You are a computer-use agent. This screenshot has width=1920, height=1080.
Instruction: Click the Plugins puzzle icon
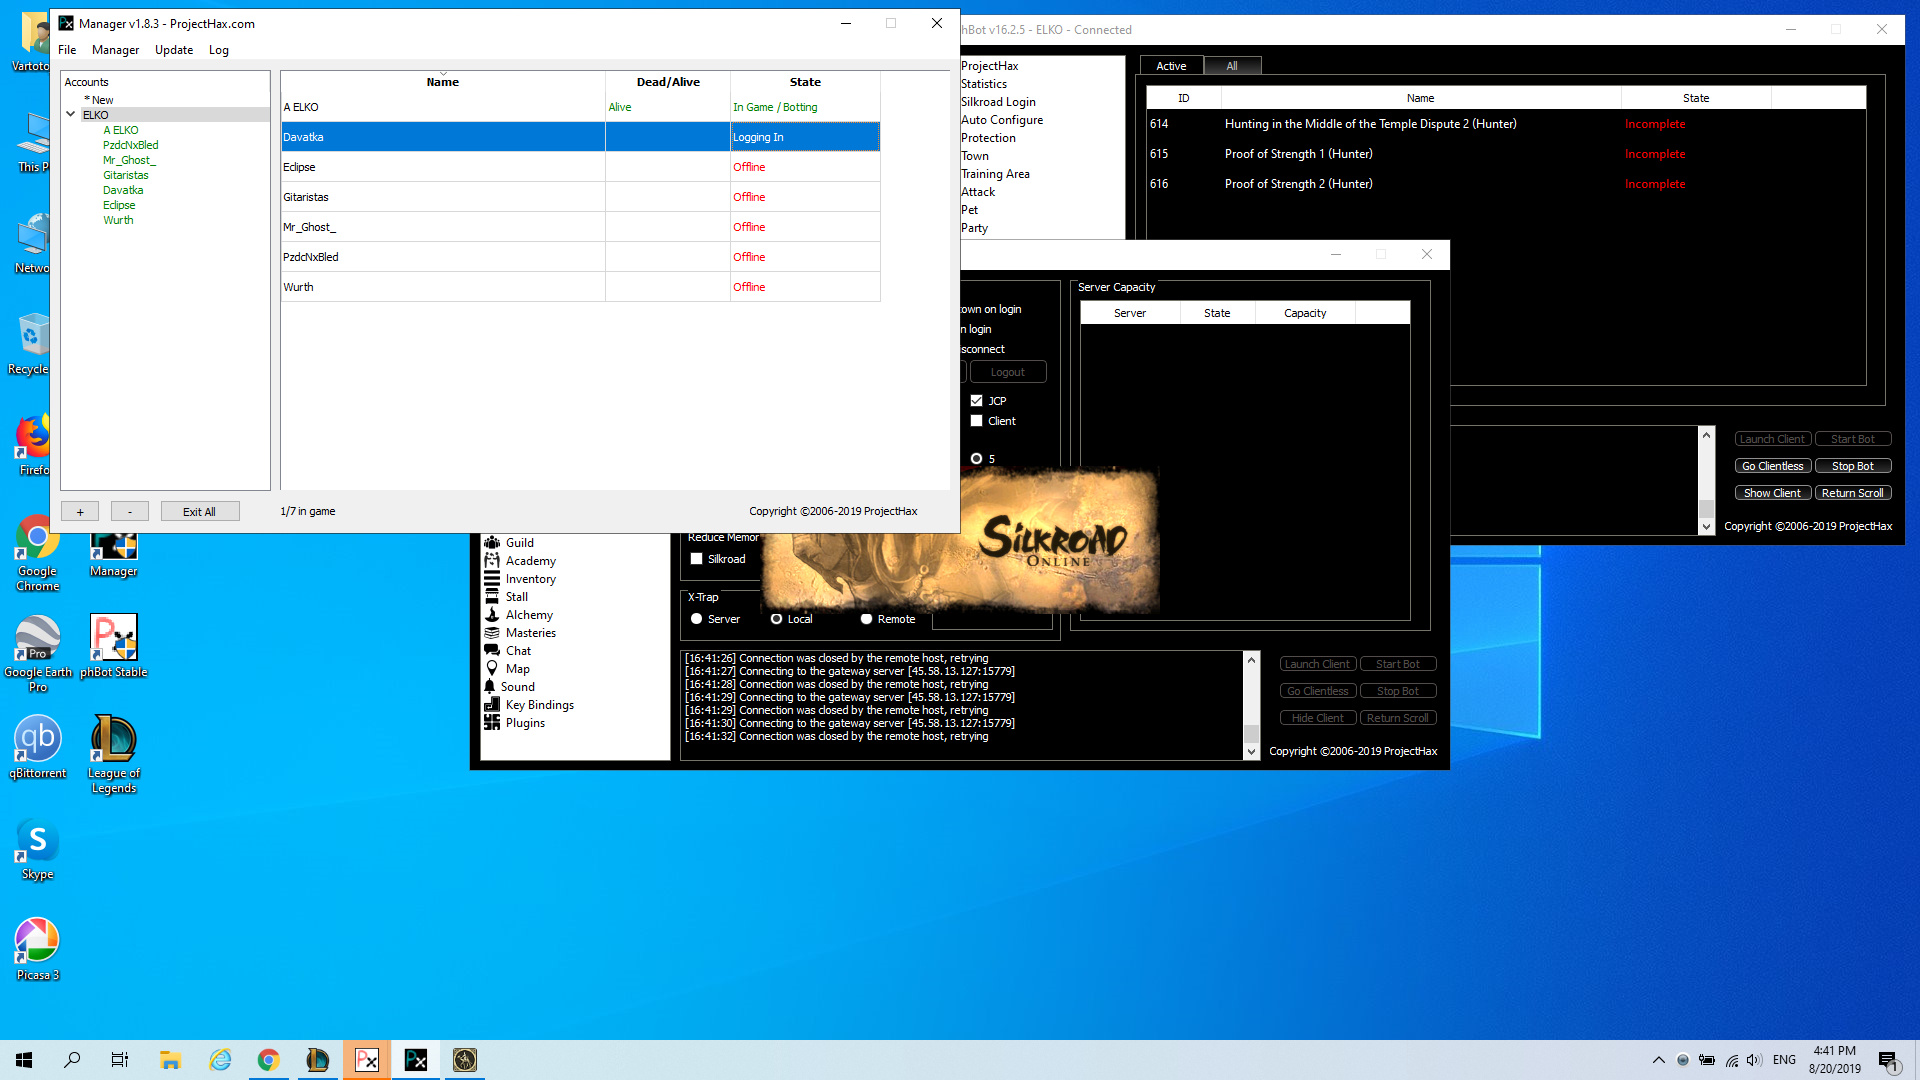[492, 723]
